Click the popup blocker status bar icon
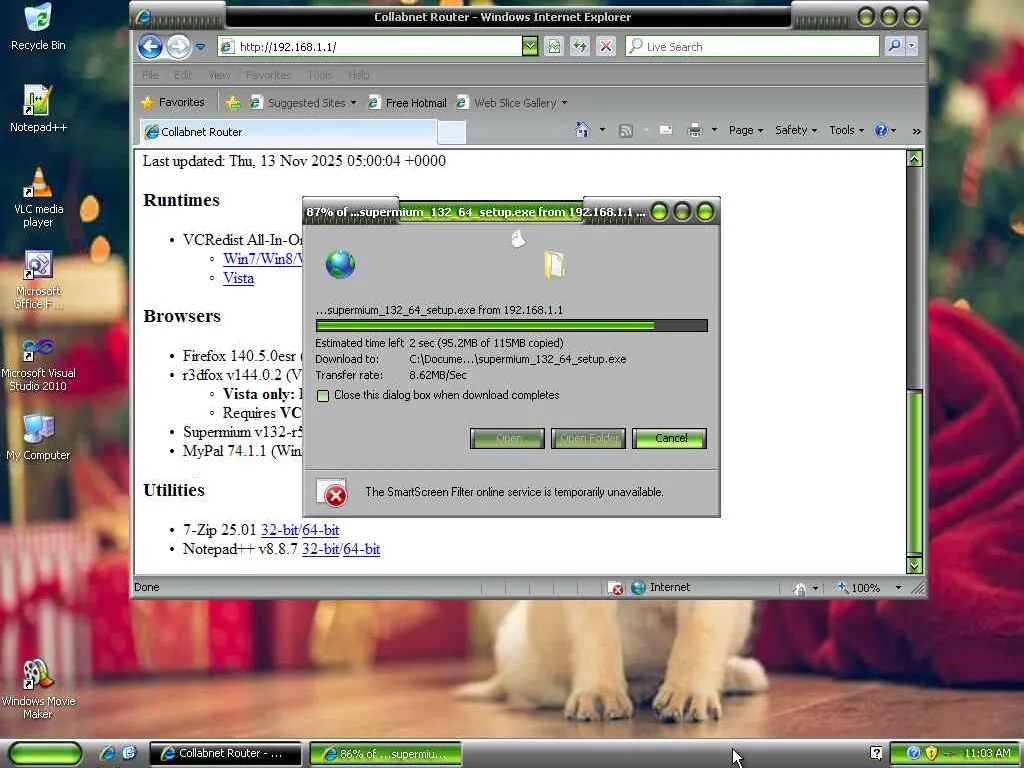This screenshot has height=768, width=1024. pyautogui.click(x=615, y=588)
